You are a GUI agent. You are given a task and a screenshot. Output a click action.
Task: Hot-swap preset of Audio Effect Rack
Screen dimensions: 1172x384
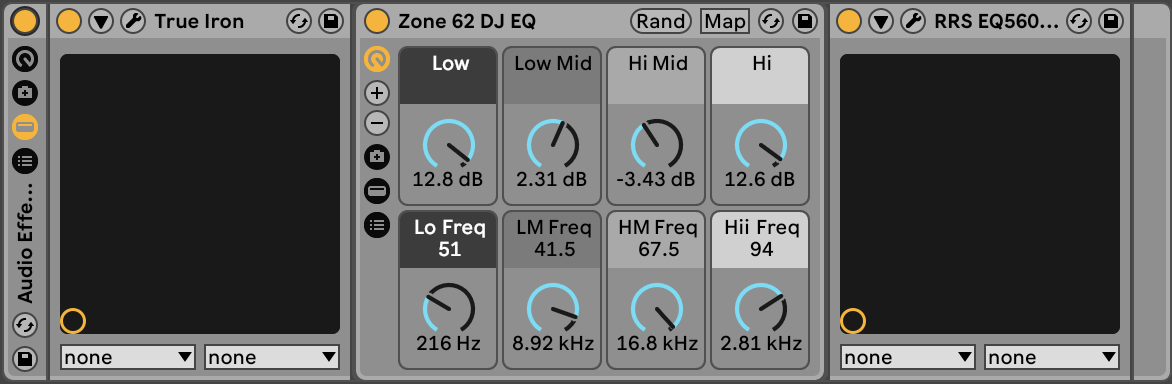(25, 325)
